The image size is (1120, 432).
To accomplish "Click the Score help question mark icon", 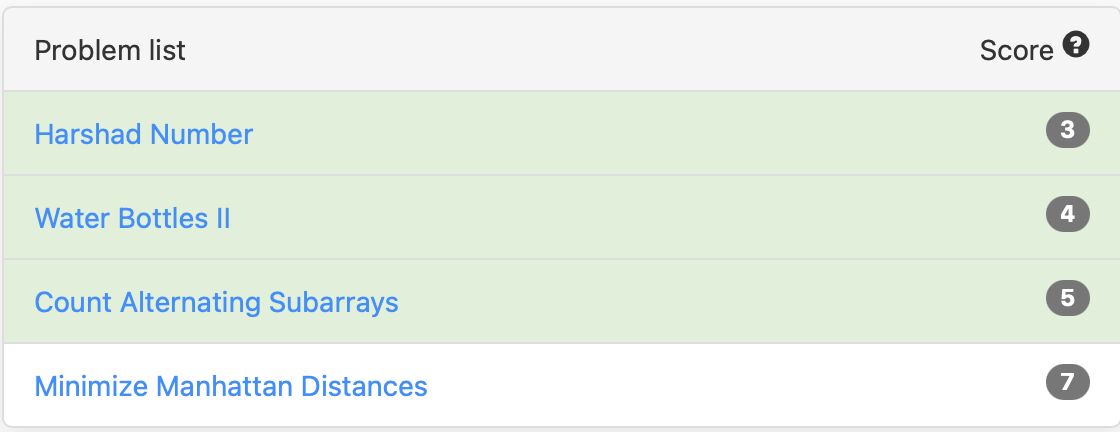I will (x=1076, y=45).
